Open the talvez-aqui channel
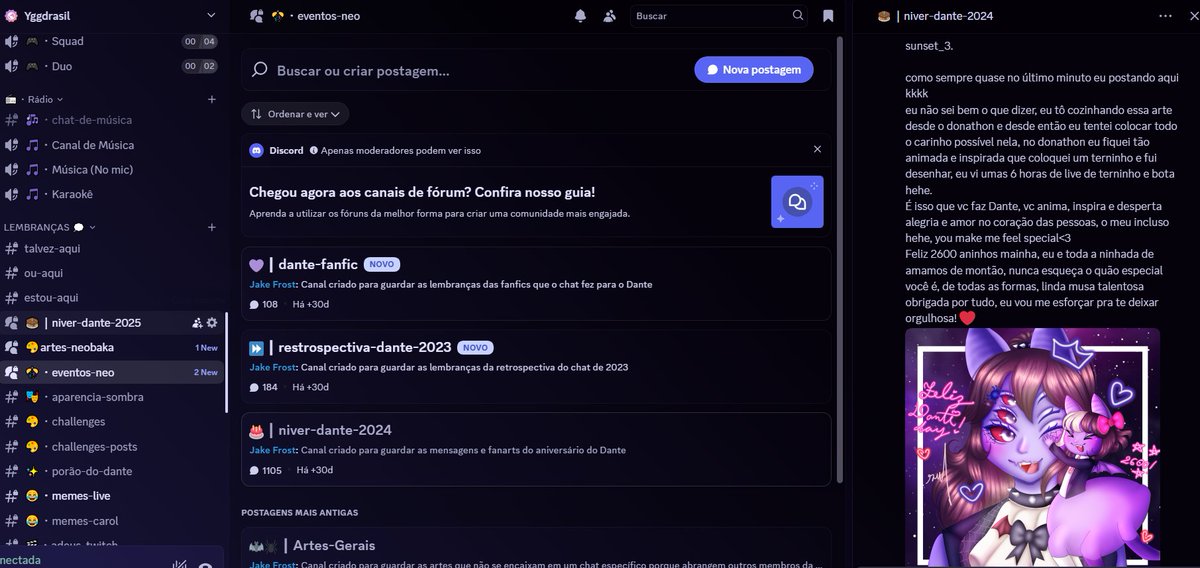The image size is (1200, 568). tap(110, 248)
